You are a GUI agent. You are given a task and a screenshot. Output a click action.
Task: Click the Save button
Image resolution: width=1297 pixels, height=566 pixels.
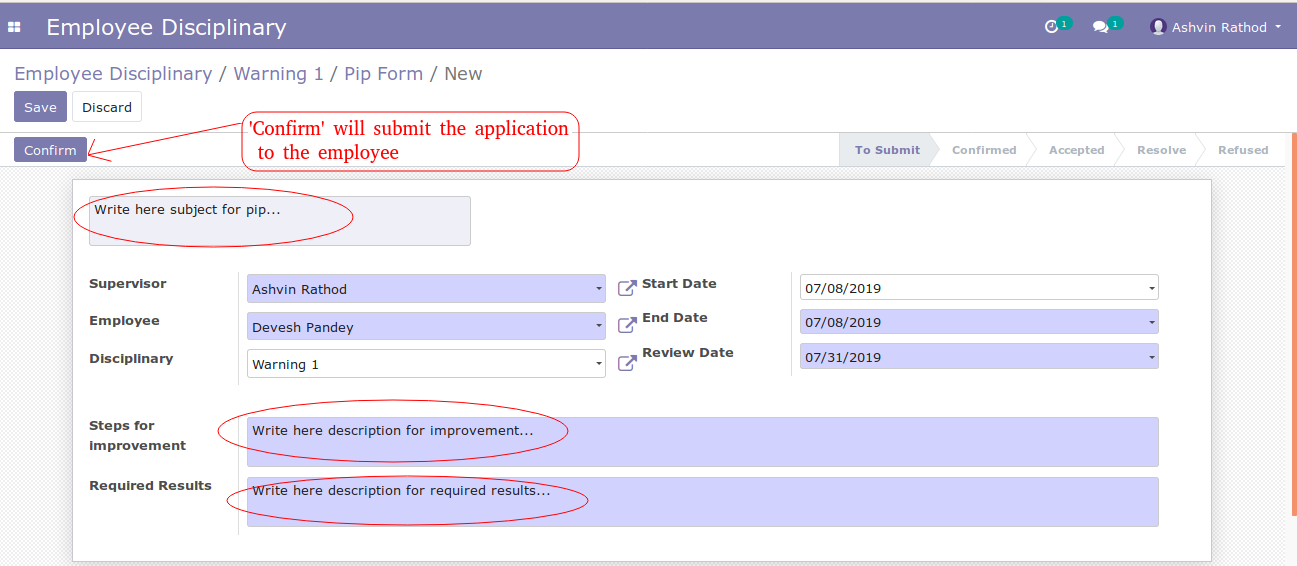[x=40, y=107]
